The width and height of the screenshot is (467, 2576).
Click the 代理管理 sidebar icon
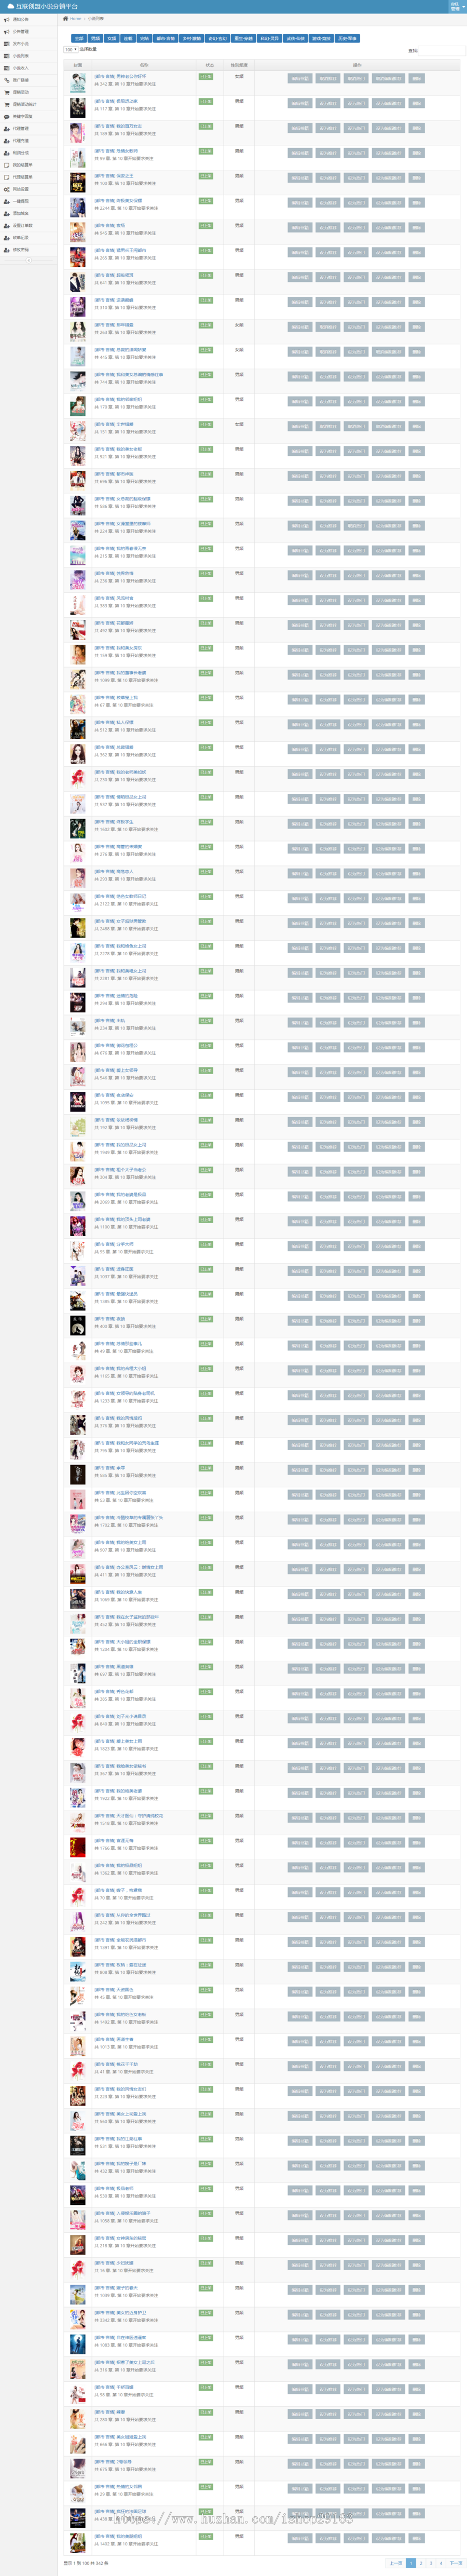click(7, 129)
